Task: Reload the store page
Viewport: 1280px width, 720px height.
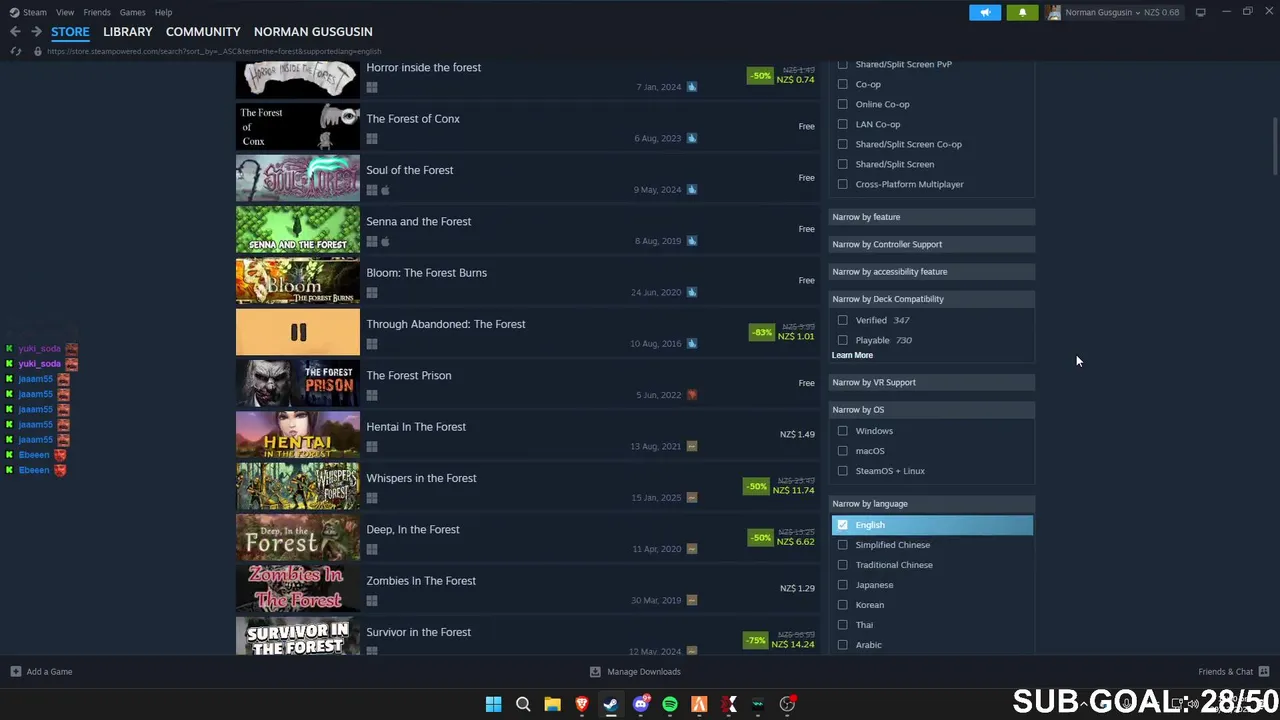Action: pyautogui.click(x=15, y=51)
